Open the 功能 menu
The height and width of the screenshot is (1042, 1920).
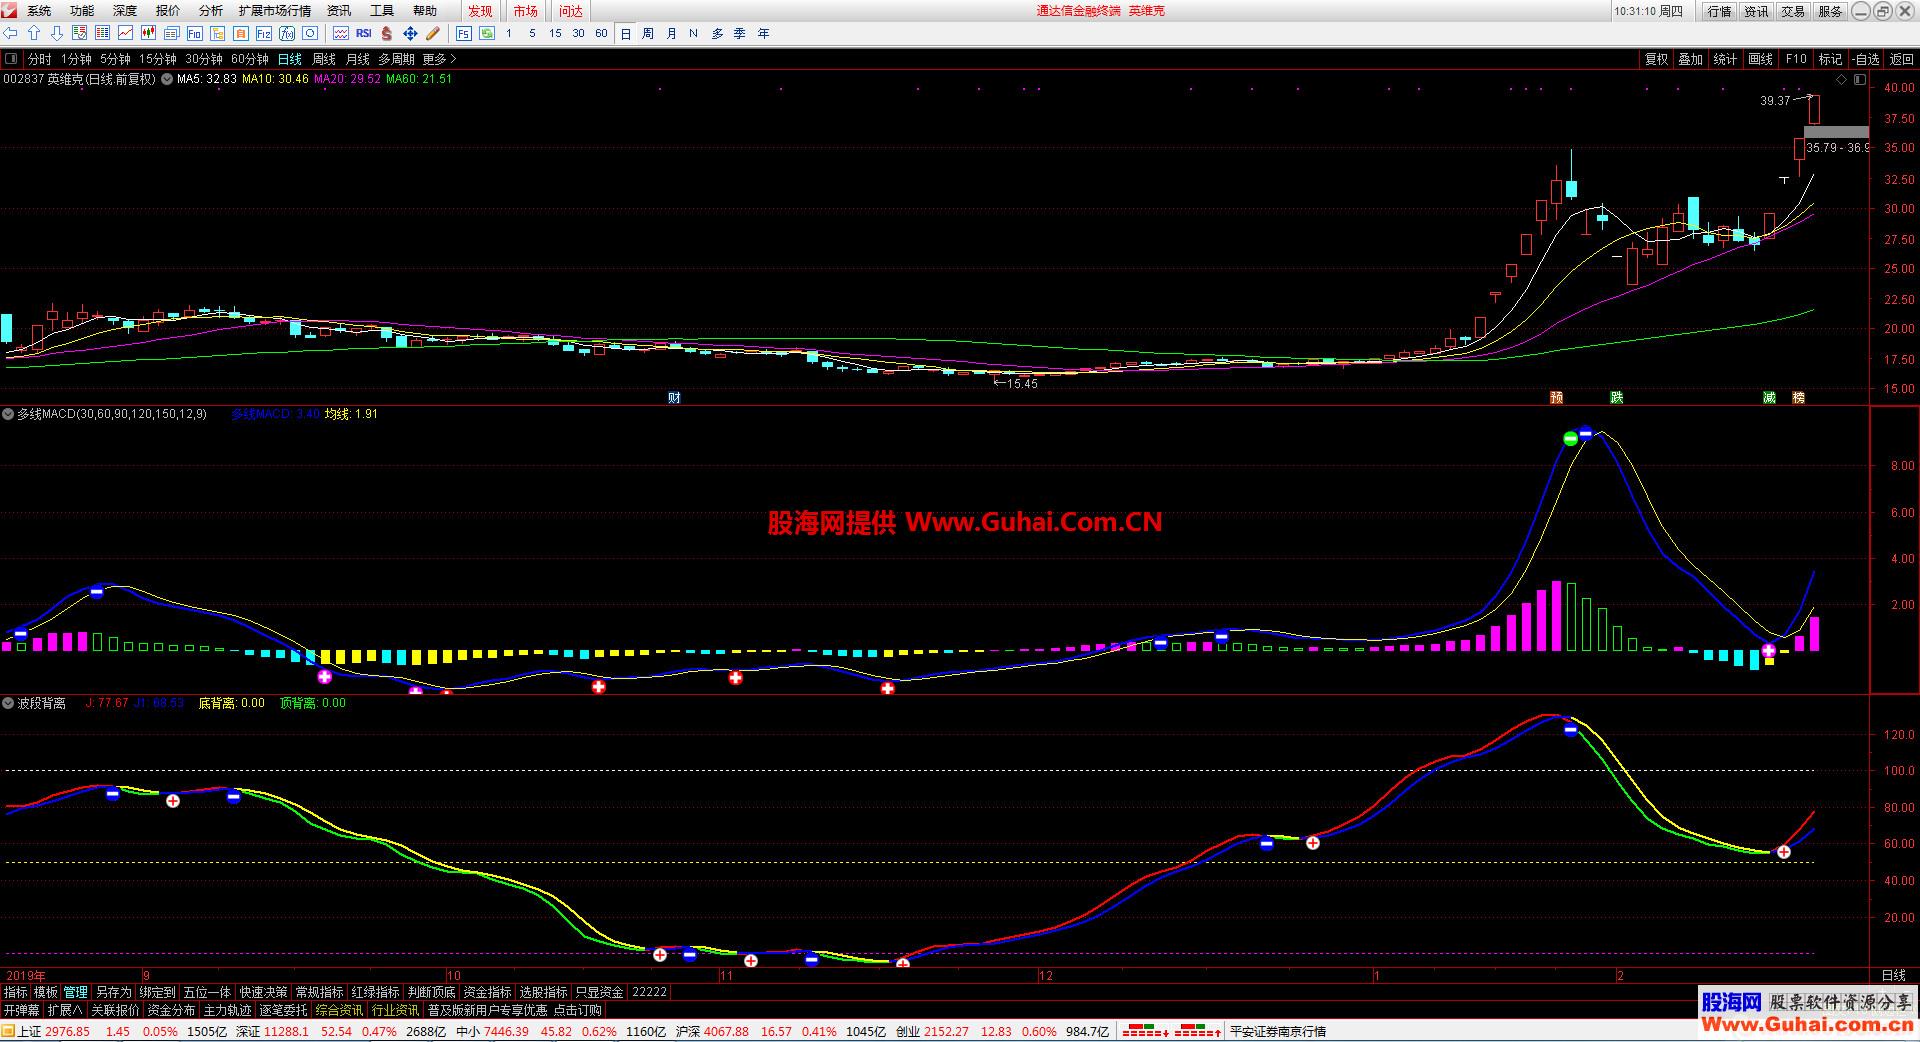(x=82, y=11)
